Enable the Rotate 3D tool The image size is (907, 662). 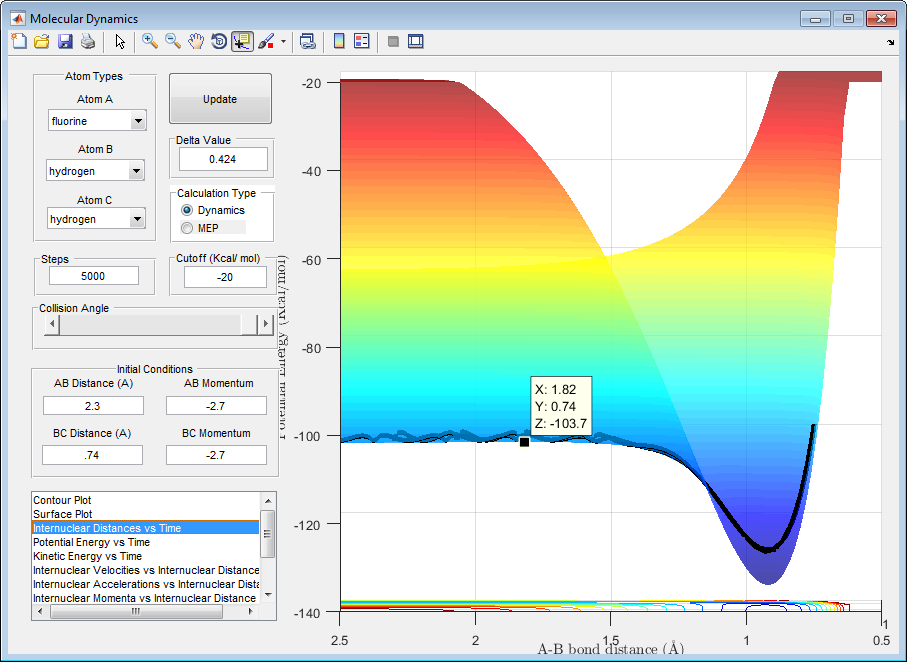(x=219, y=42)
